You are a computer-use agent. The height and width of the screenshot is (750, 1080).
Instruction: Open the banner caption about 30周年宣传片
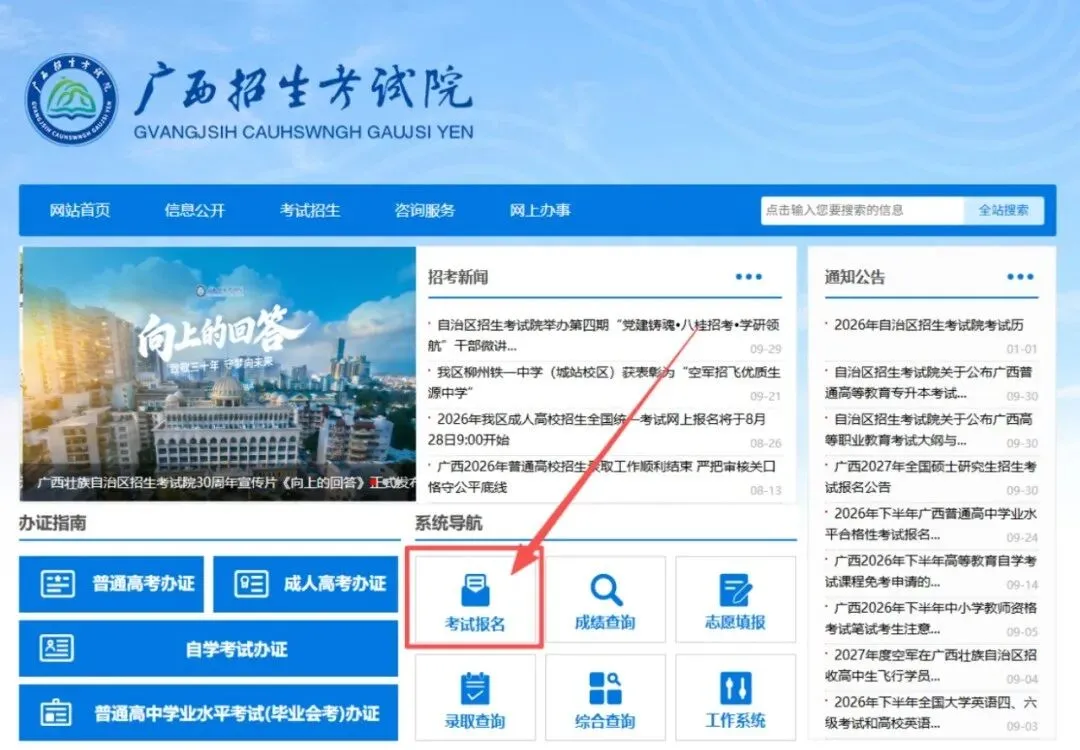226,483
